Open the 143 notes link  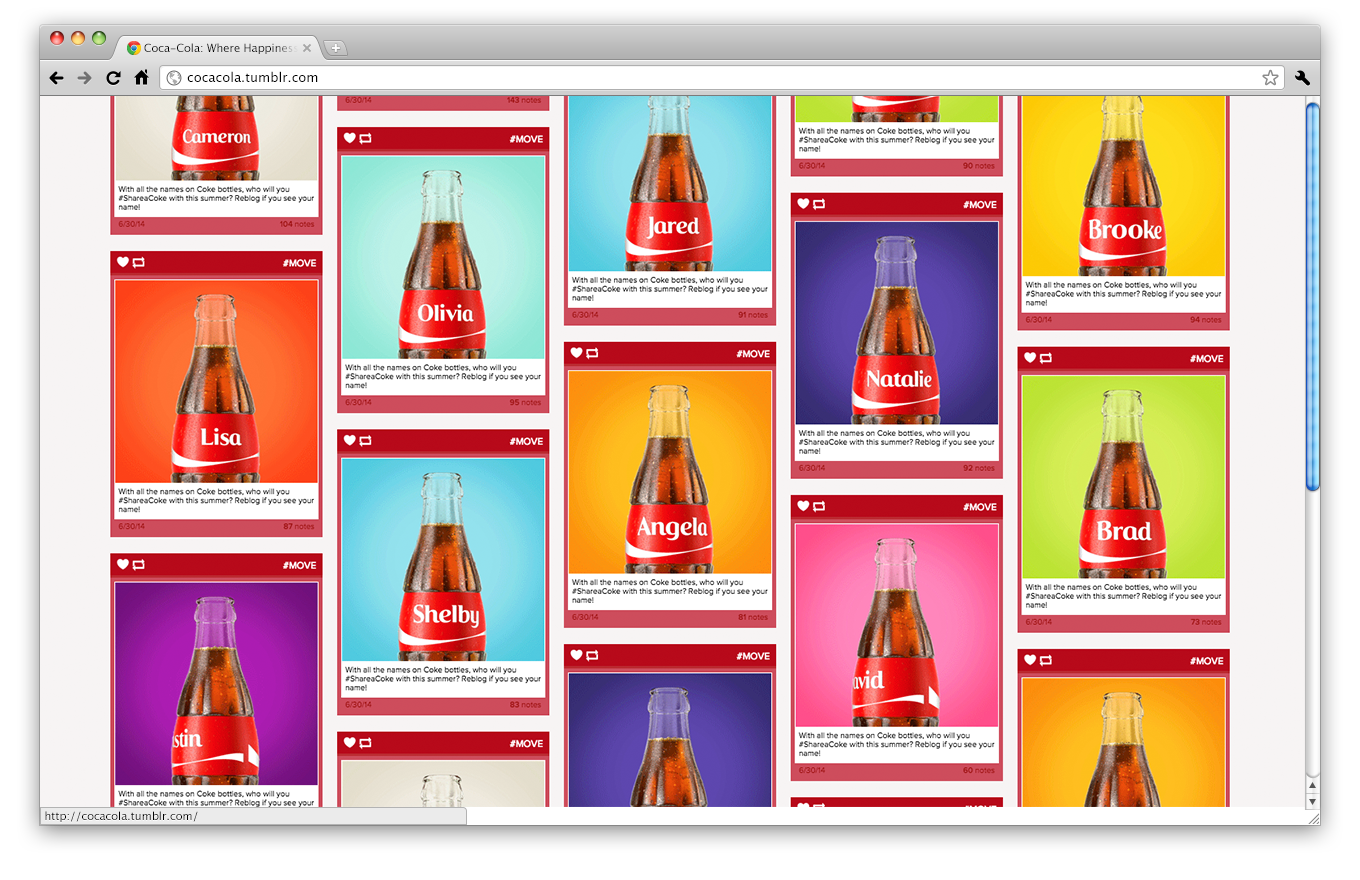[524, 100]
